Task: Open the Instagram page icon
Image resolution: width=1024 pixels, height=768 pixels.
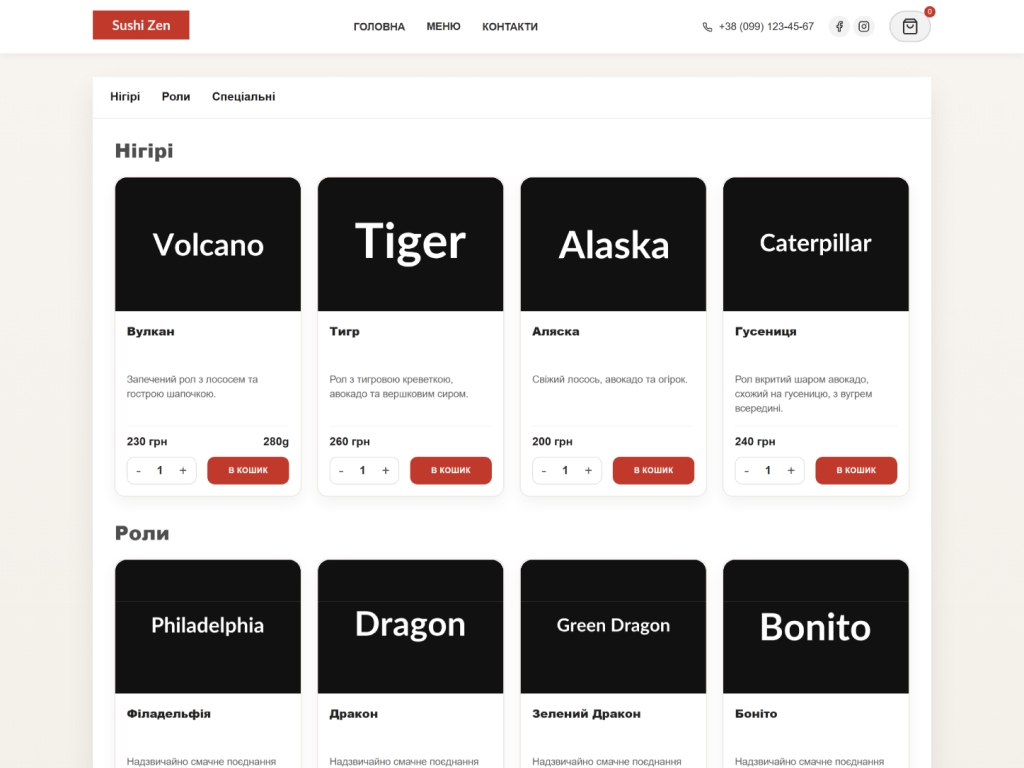Action: pyautogui.click(x=864, y=27)
